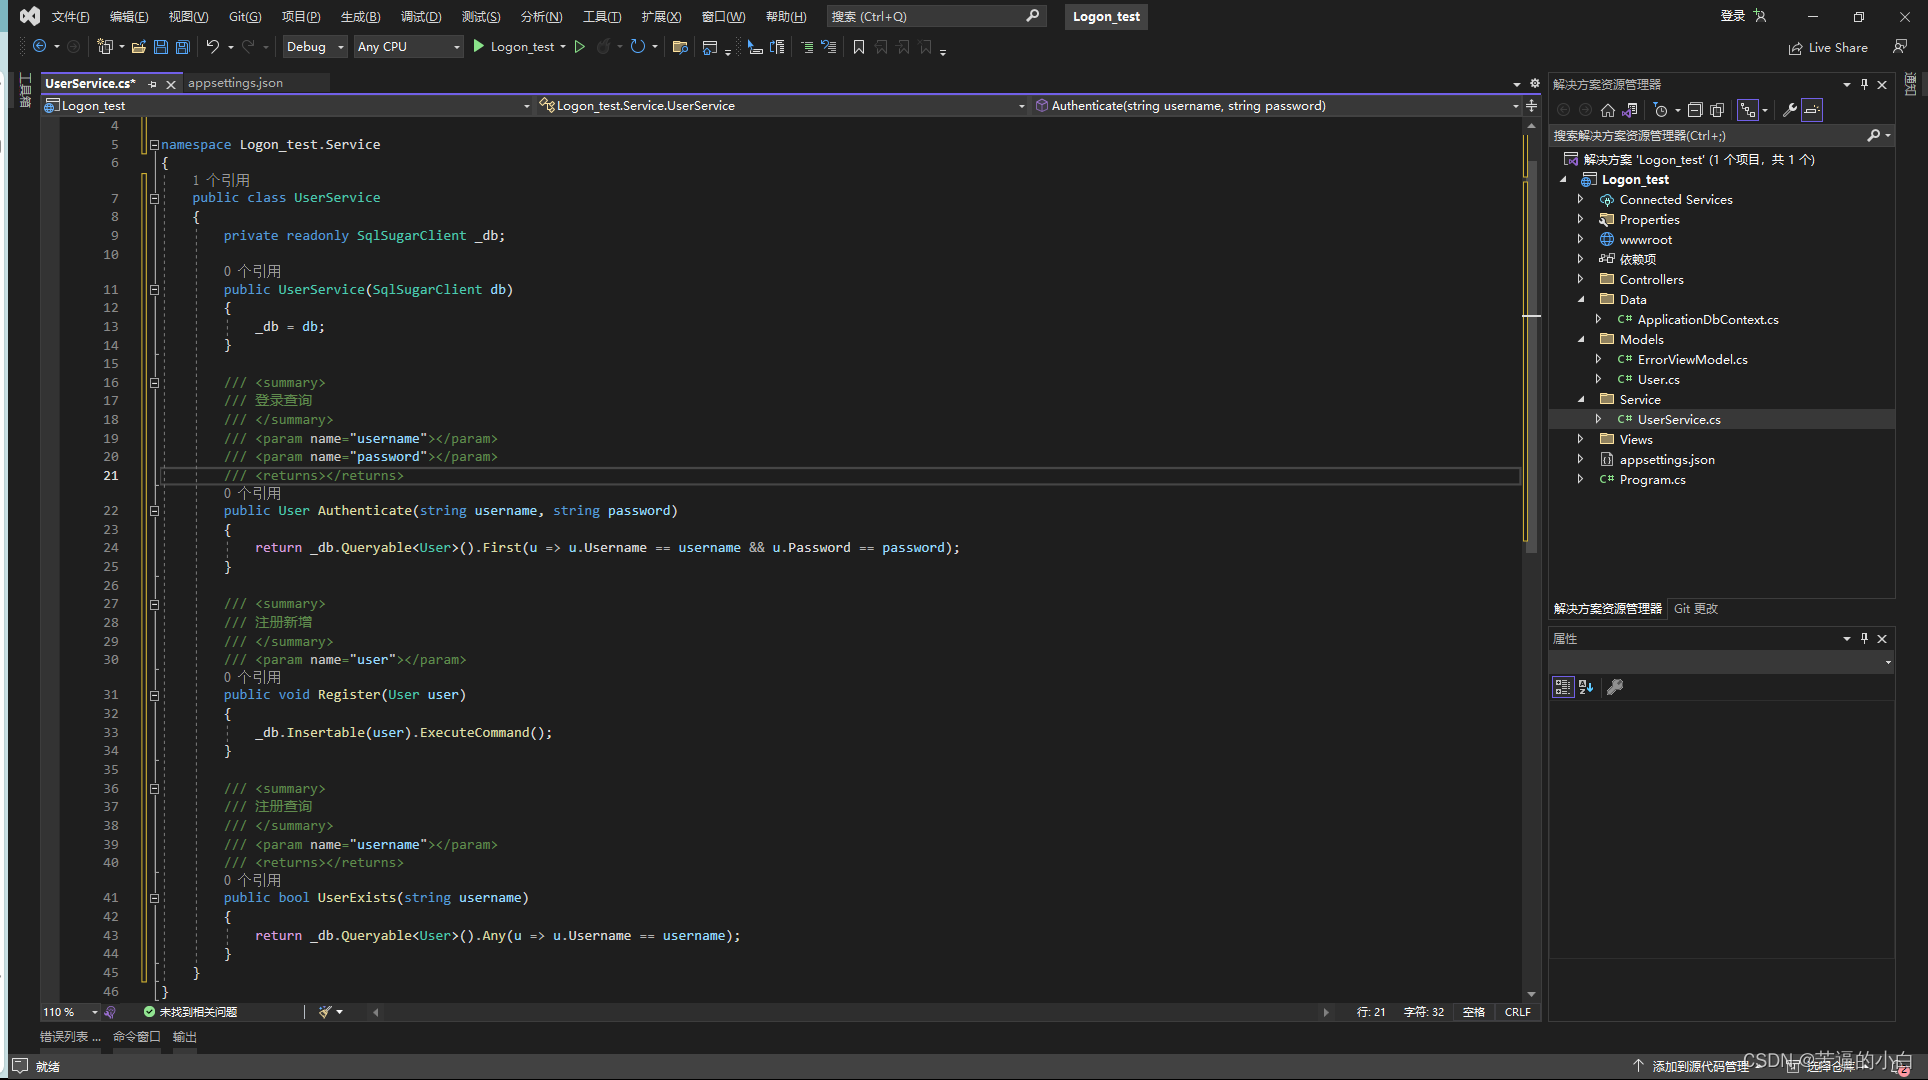Image resolution: width=1928 pixels, height=1080 pixels.
Task: Click Live Share button
Action: click(1828, 47)
